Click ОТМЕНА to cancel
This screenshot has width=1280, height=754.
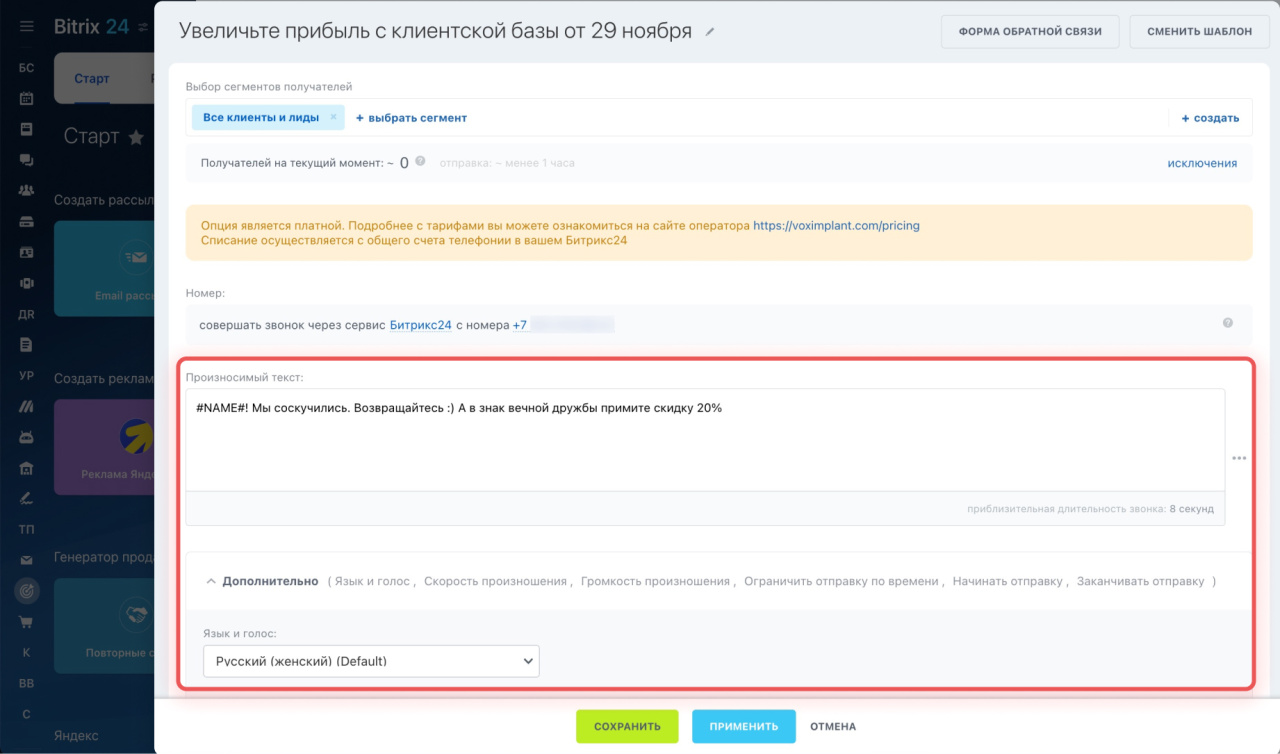pos(833,727)
